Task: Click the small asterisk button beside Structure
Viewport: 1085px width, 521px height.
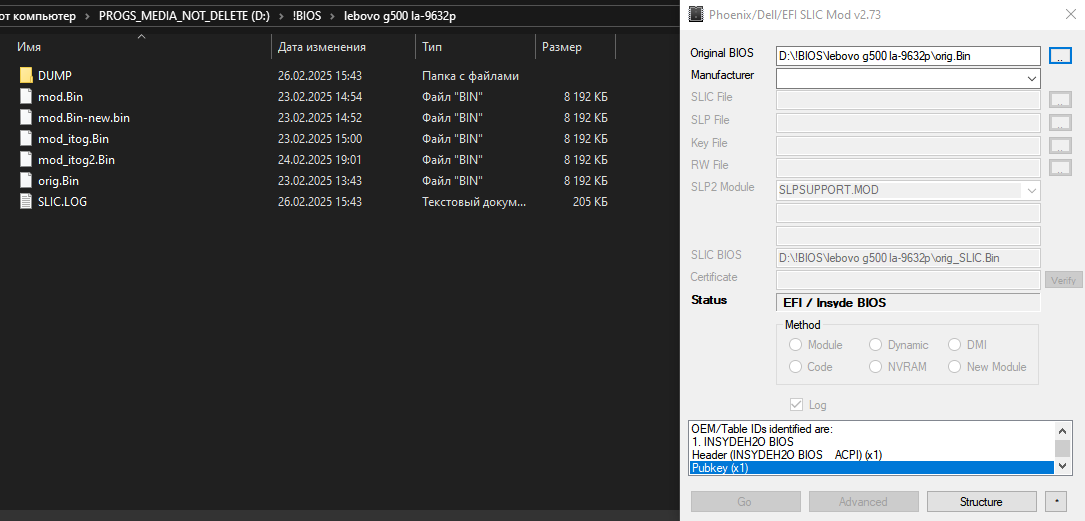Action: point(1056,501)
